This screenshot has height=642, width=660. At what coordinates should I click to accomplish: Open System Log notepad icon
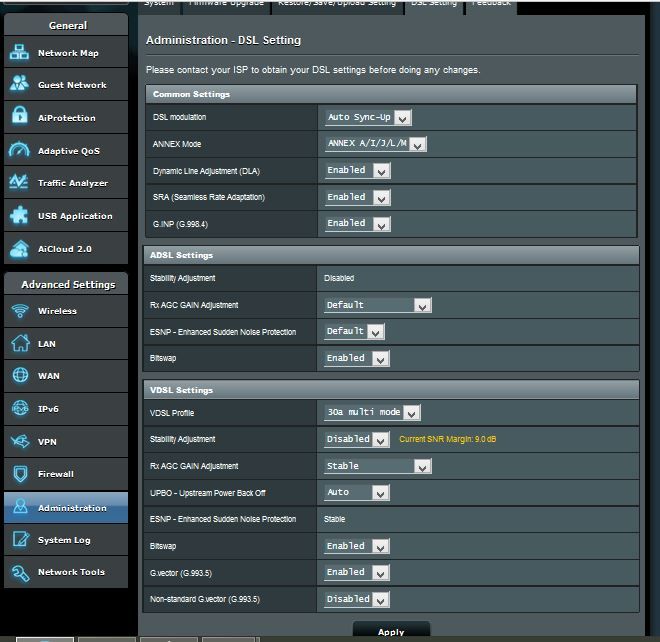point(20,539)
